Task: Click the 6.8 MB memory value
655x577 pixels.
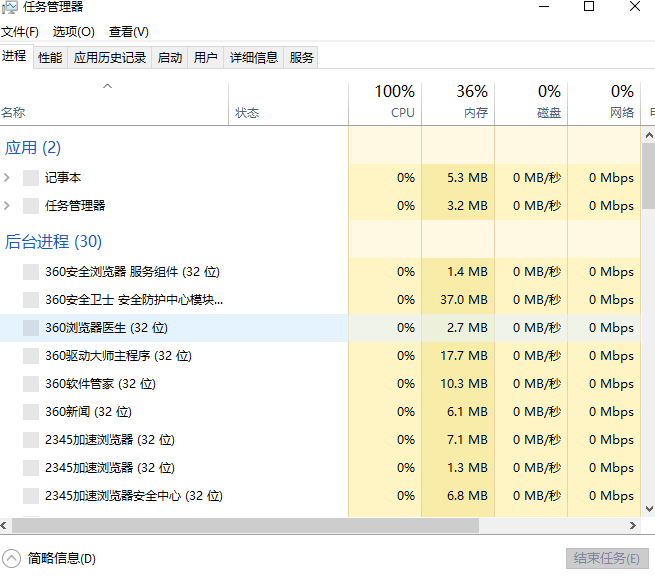Action: pyautogui.click(x=467, y=496)
